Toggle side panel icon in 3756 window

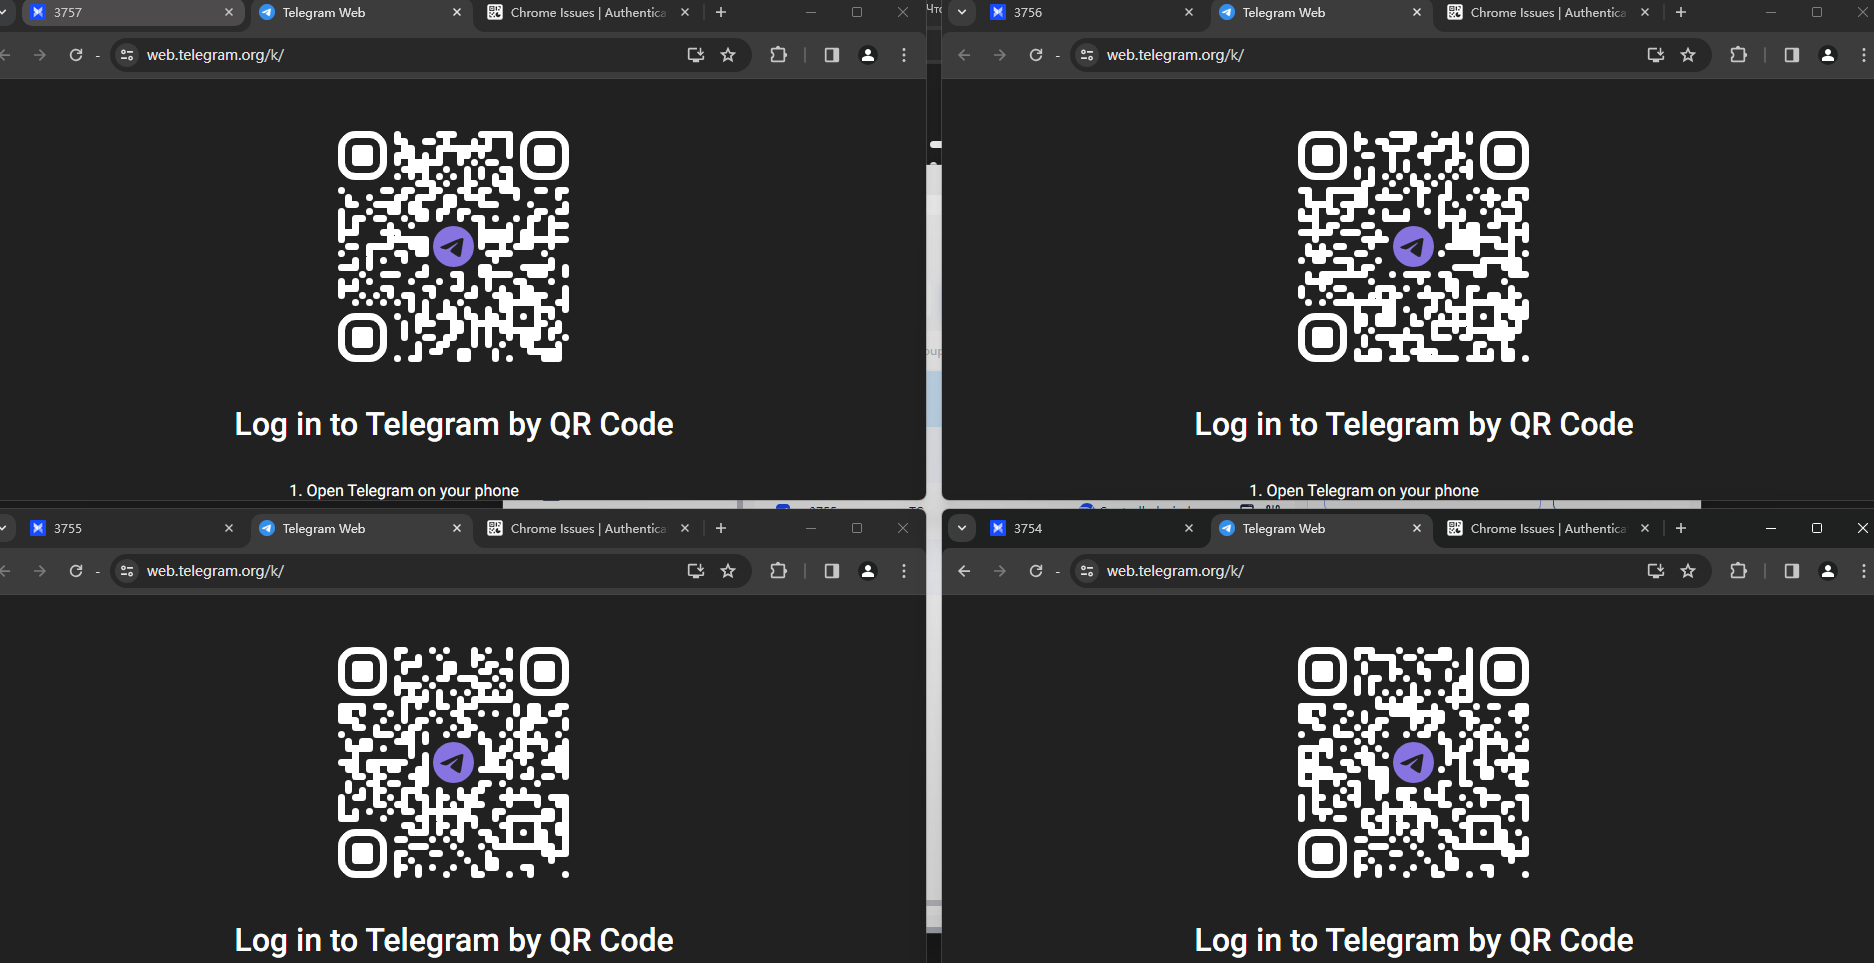[1792, 55]
